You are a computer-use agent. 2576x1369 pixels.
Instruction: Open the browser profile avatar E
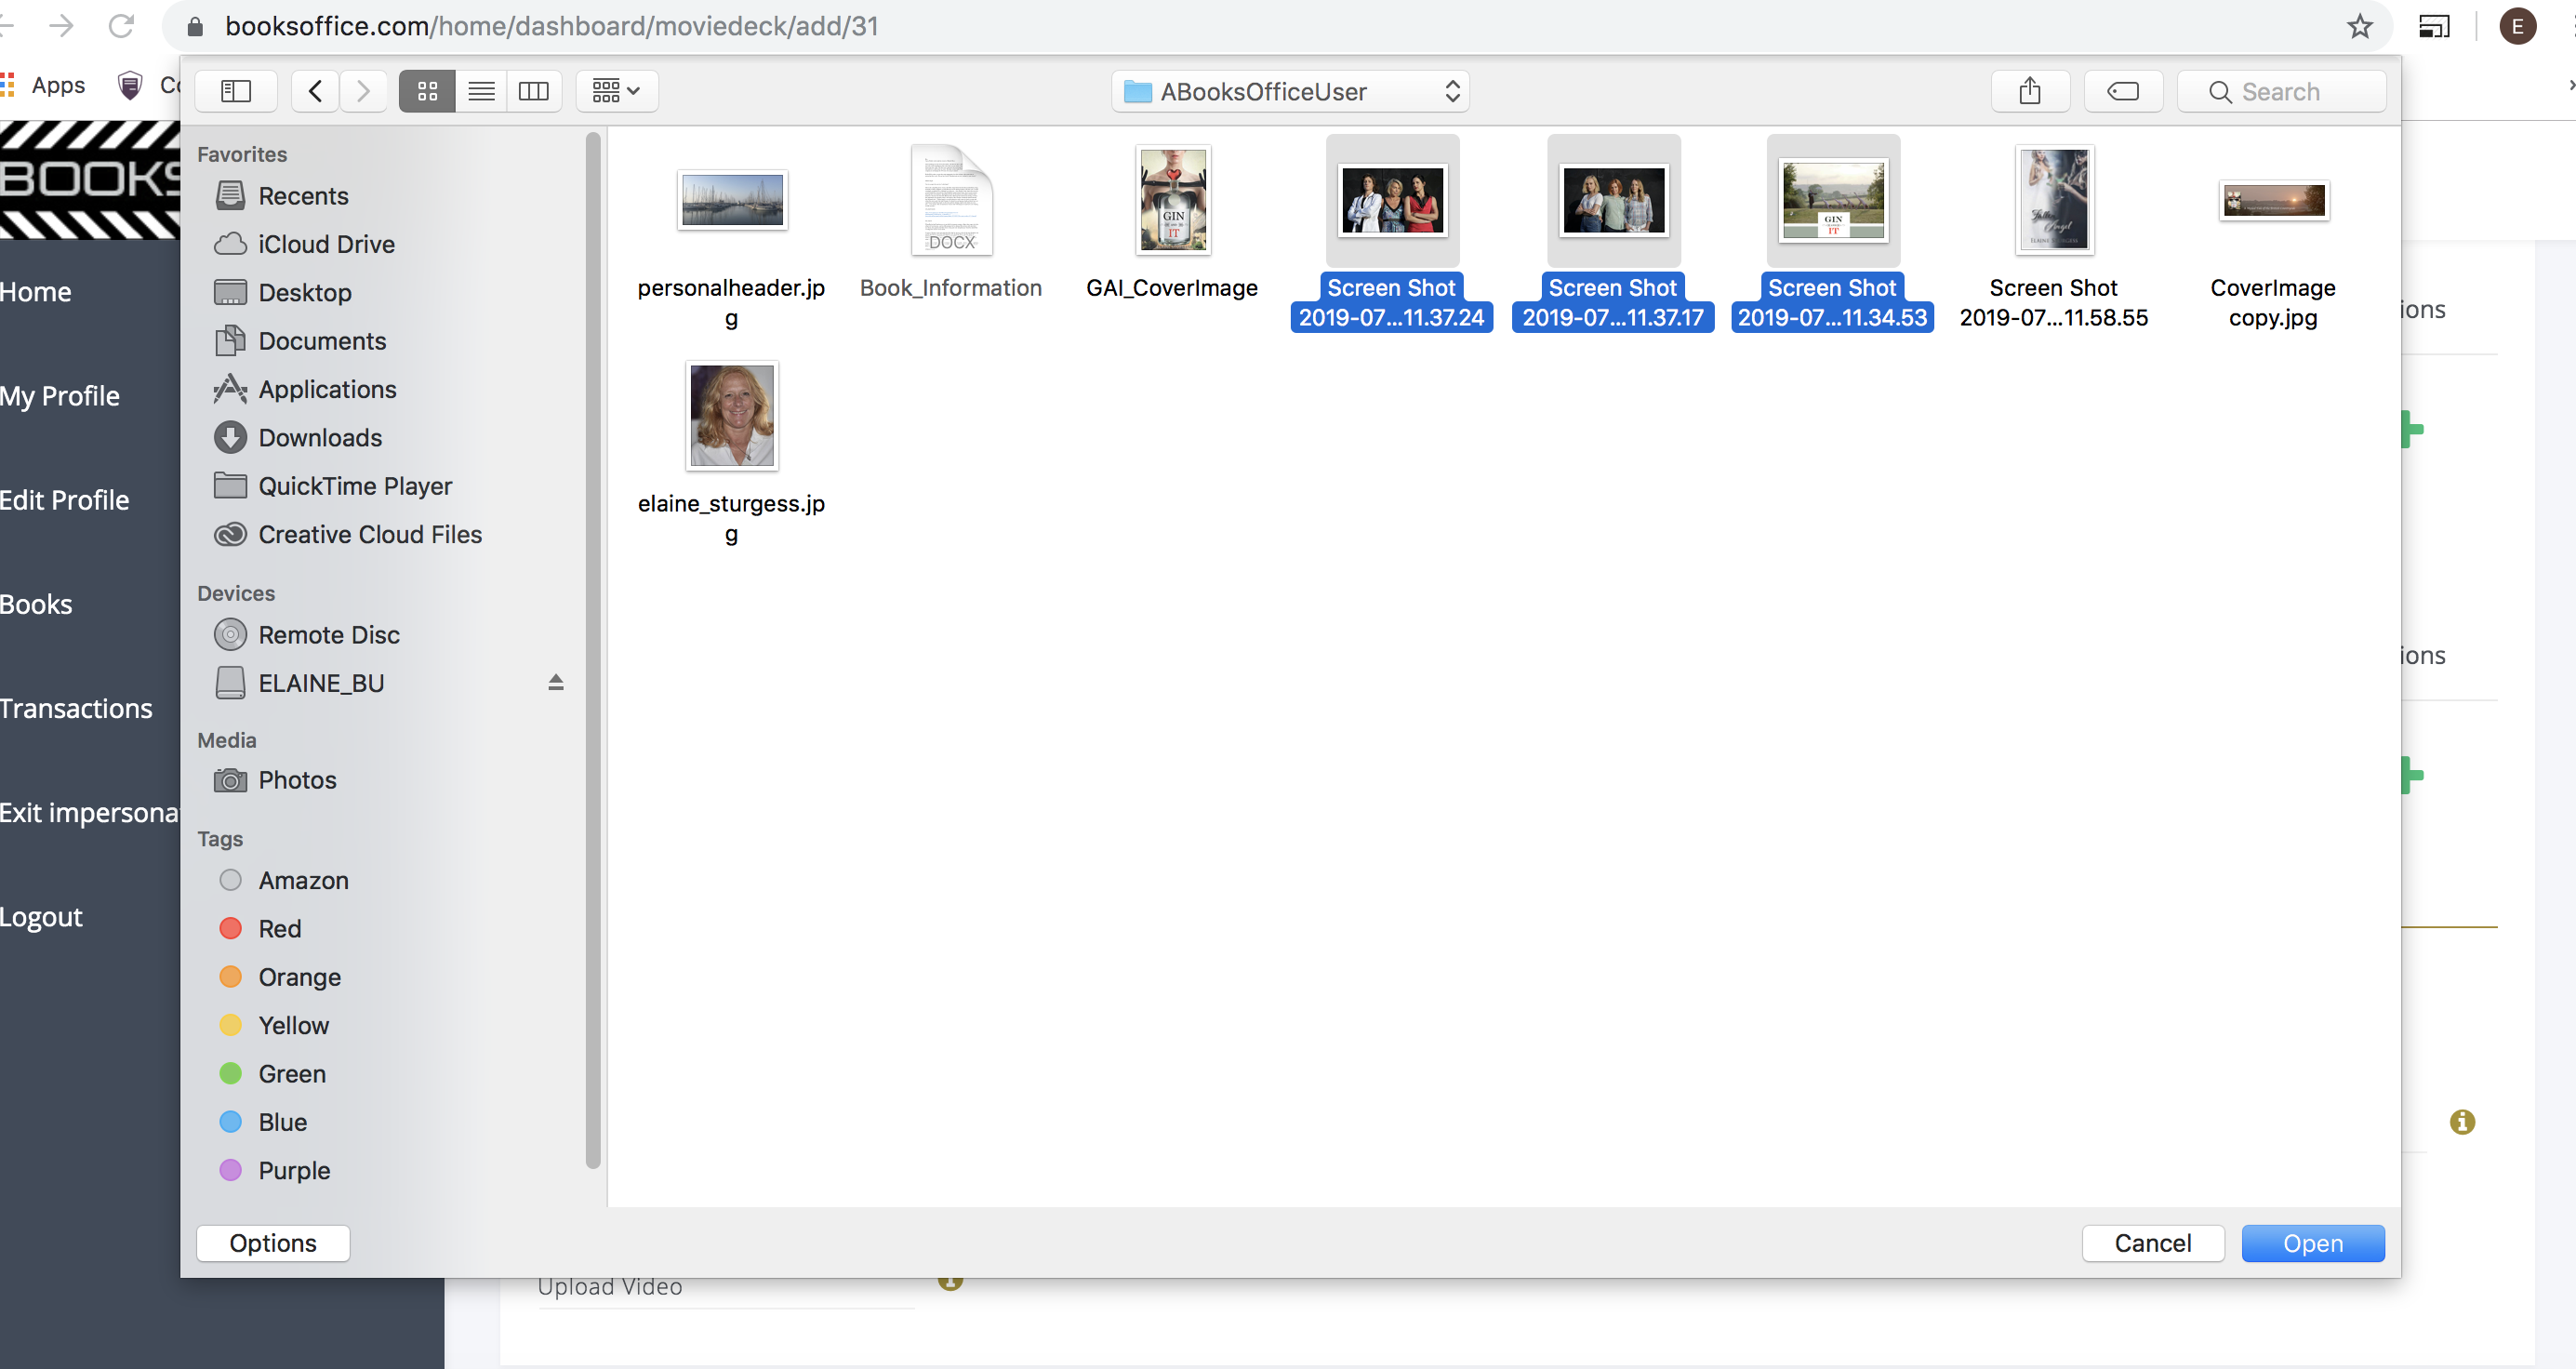[x=2517, y=26]
